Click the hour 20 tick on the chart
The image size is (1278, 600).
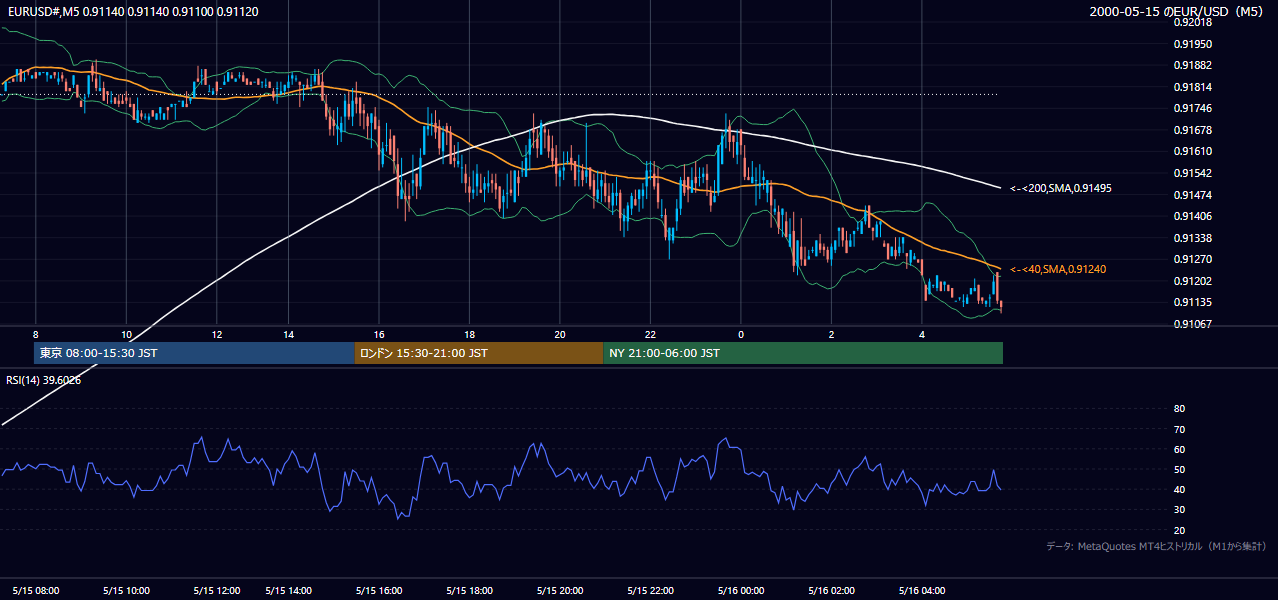point(560,334)
